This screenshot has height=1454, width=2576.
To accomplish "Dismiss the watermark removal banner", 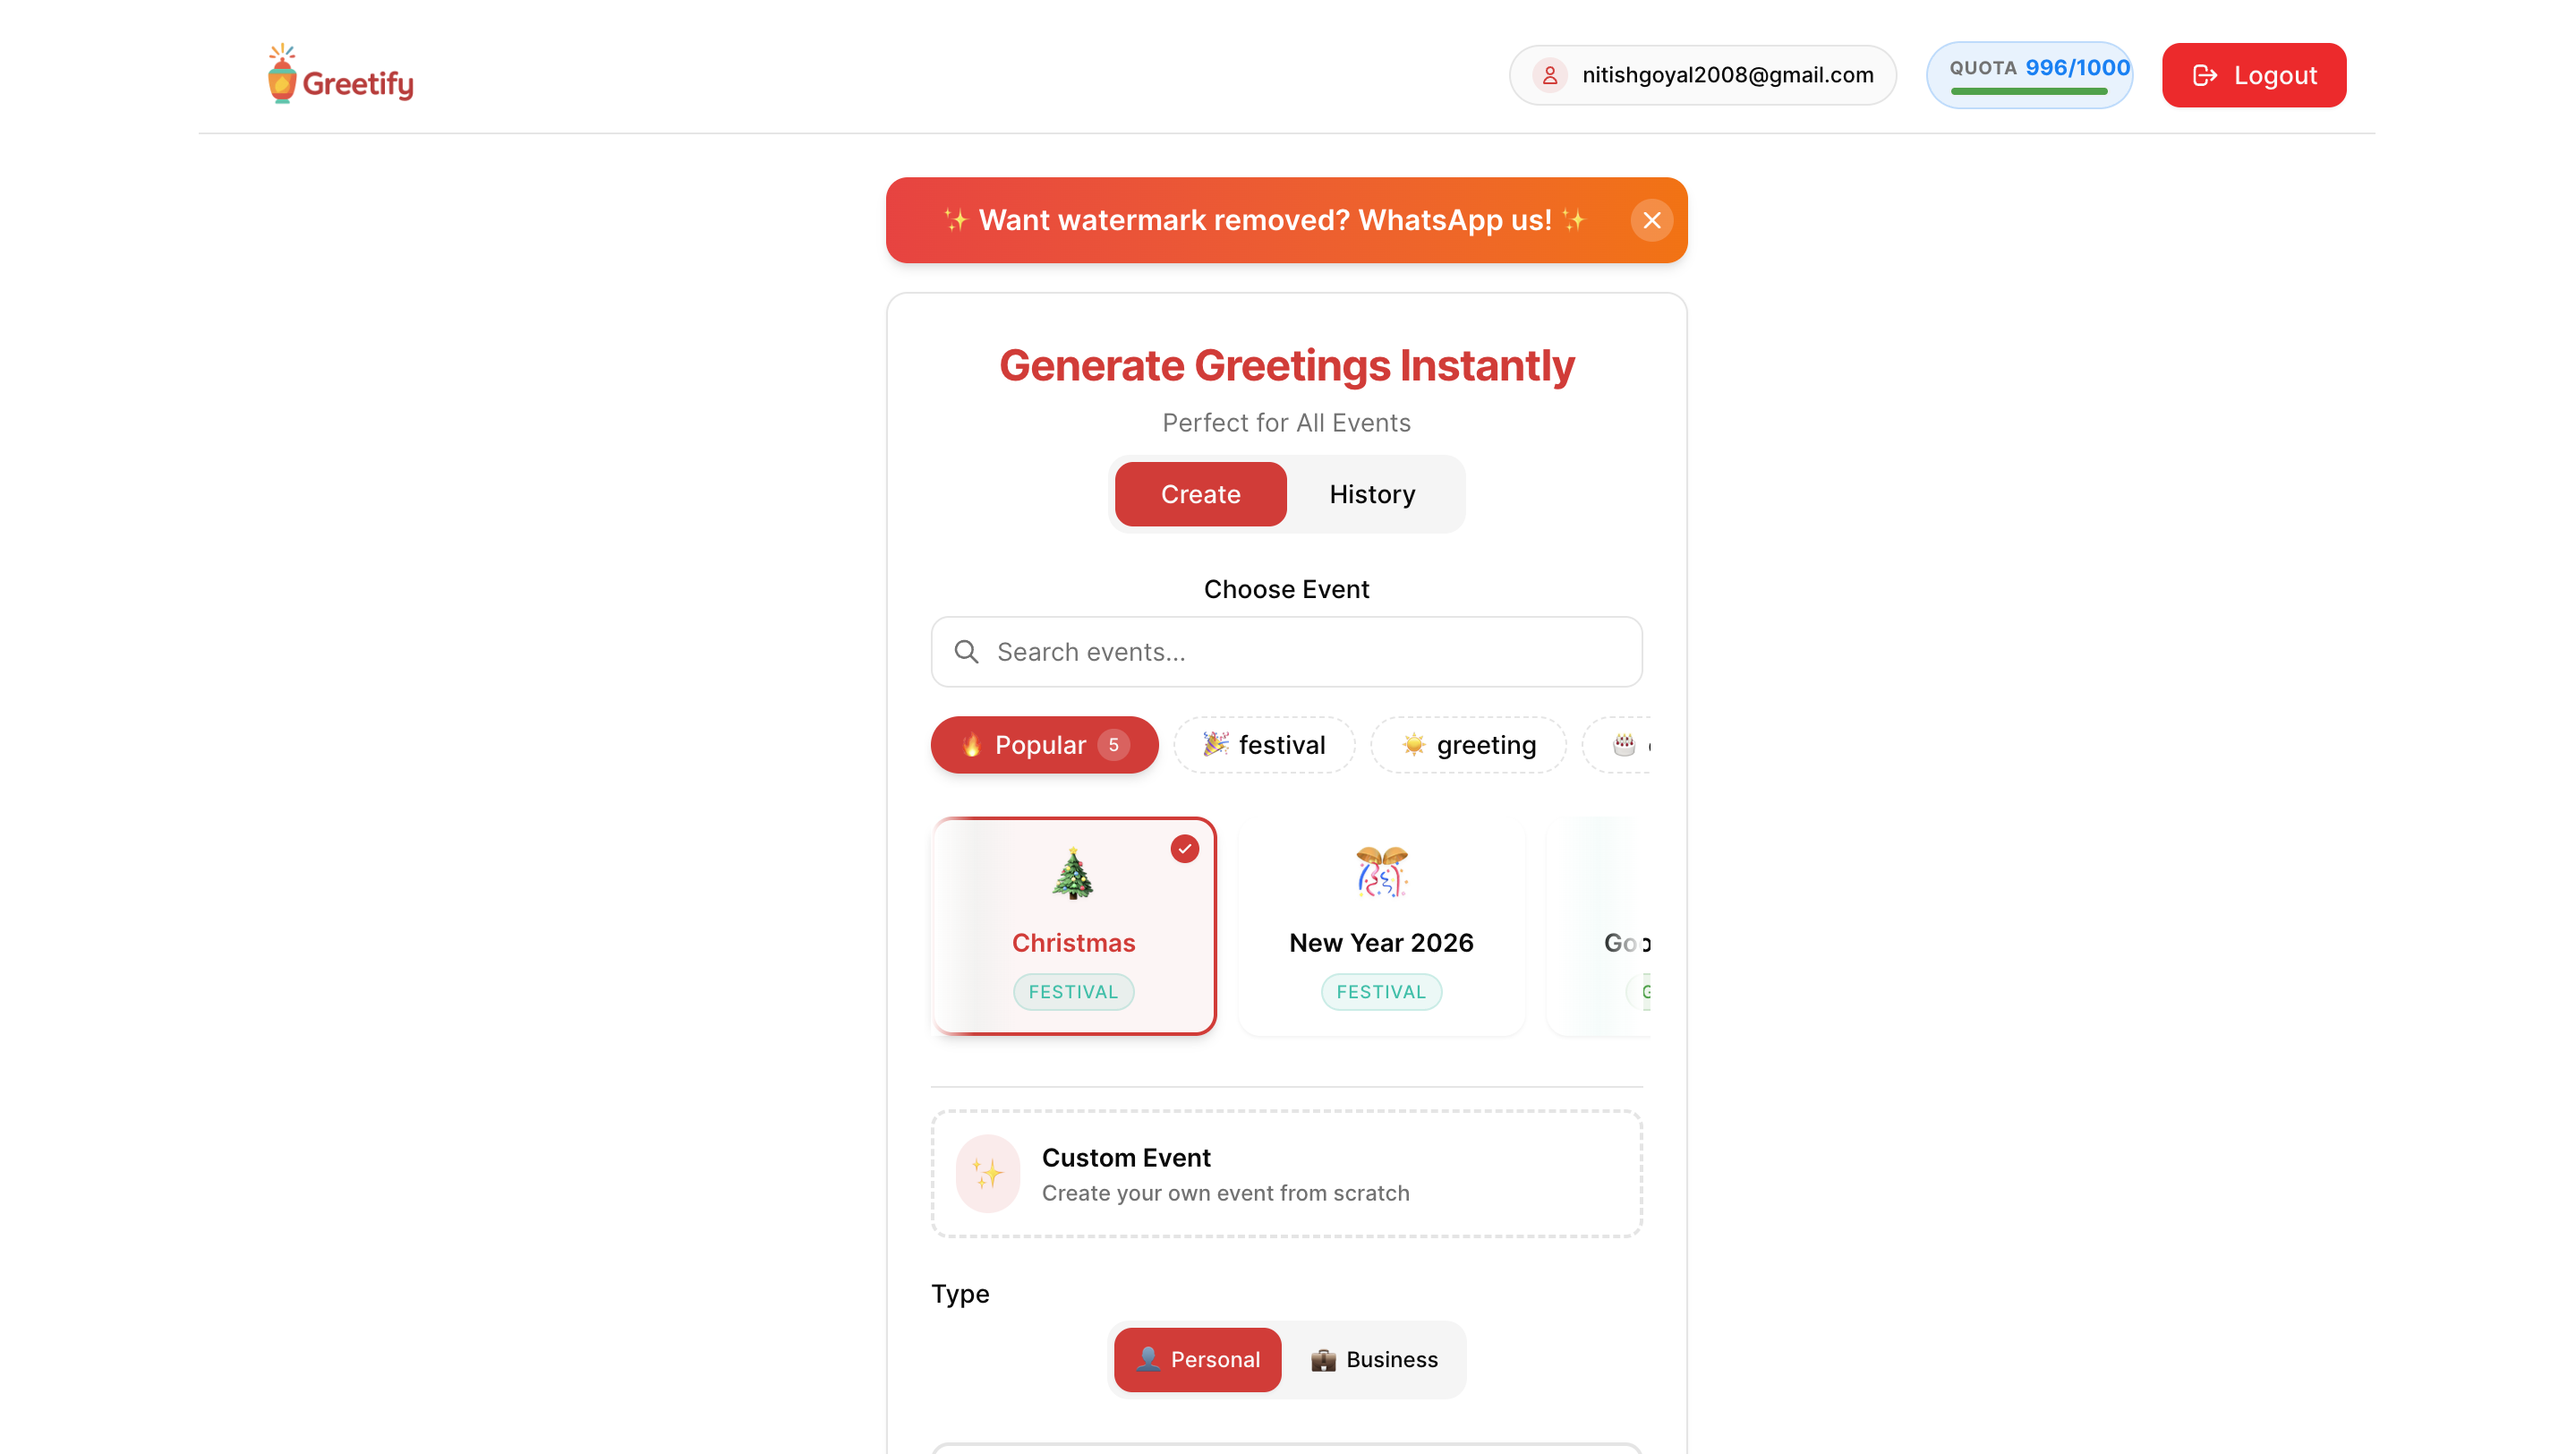I will [x=1651, y=220].
